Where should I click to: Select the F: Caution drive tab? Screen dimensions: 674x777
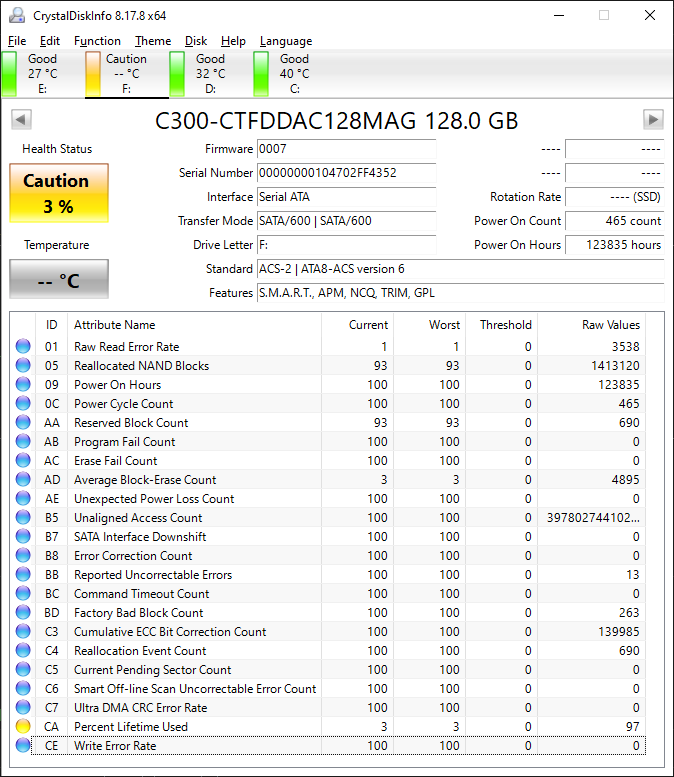pos(126,73)
